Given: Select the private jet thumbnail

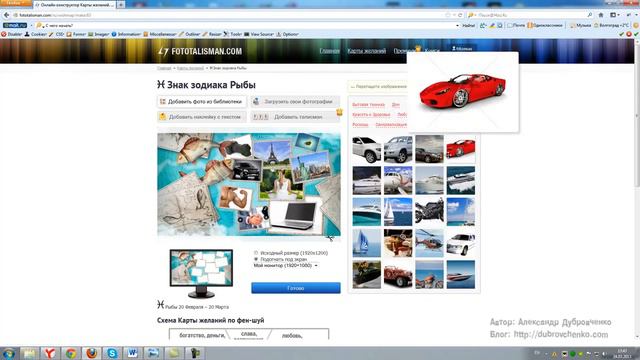Looking at the screenshot, I should [x=398, y=180].
